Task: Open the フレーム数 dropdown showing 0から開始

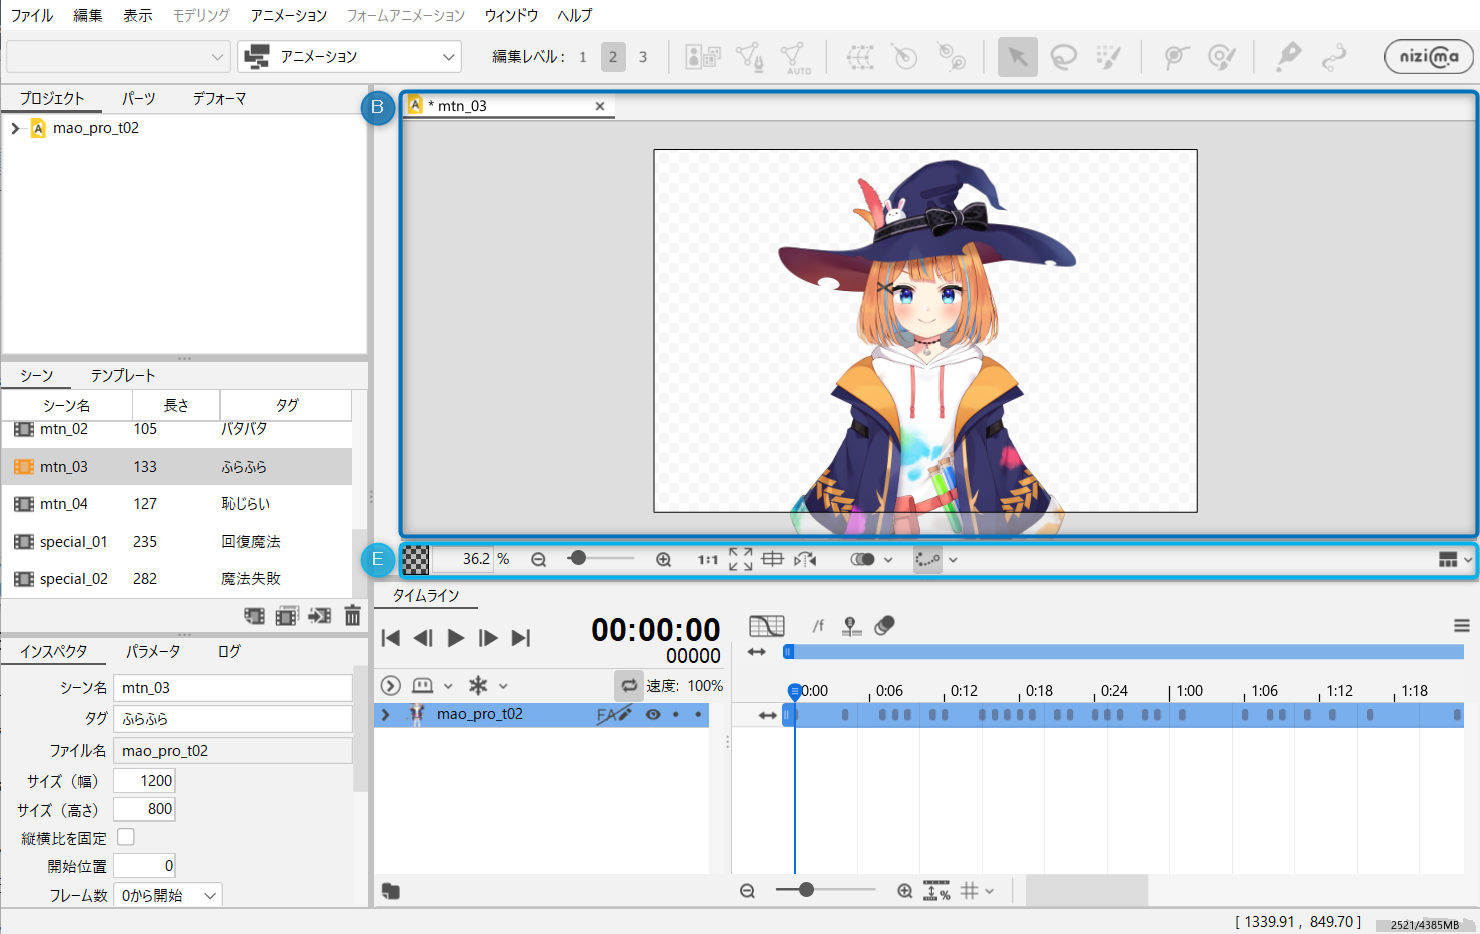Action: [168, 896]
